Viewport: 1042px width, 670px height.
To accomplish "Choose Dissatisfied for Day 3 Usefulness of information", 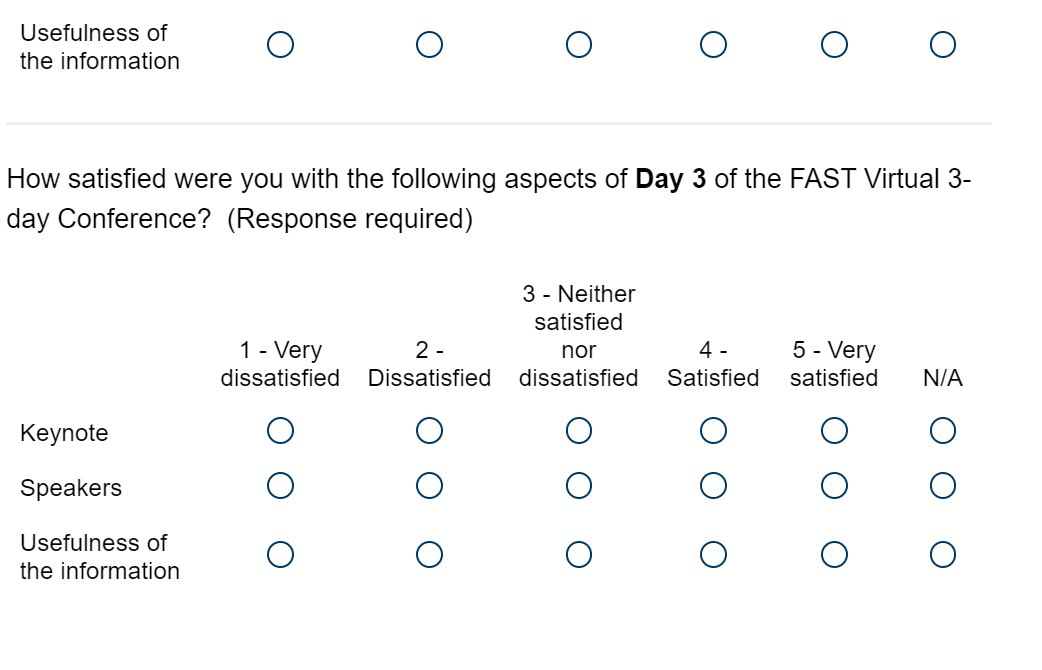I will pos(429,554).
